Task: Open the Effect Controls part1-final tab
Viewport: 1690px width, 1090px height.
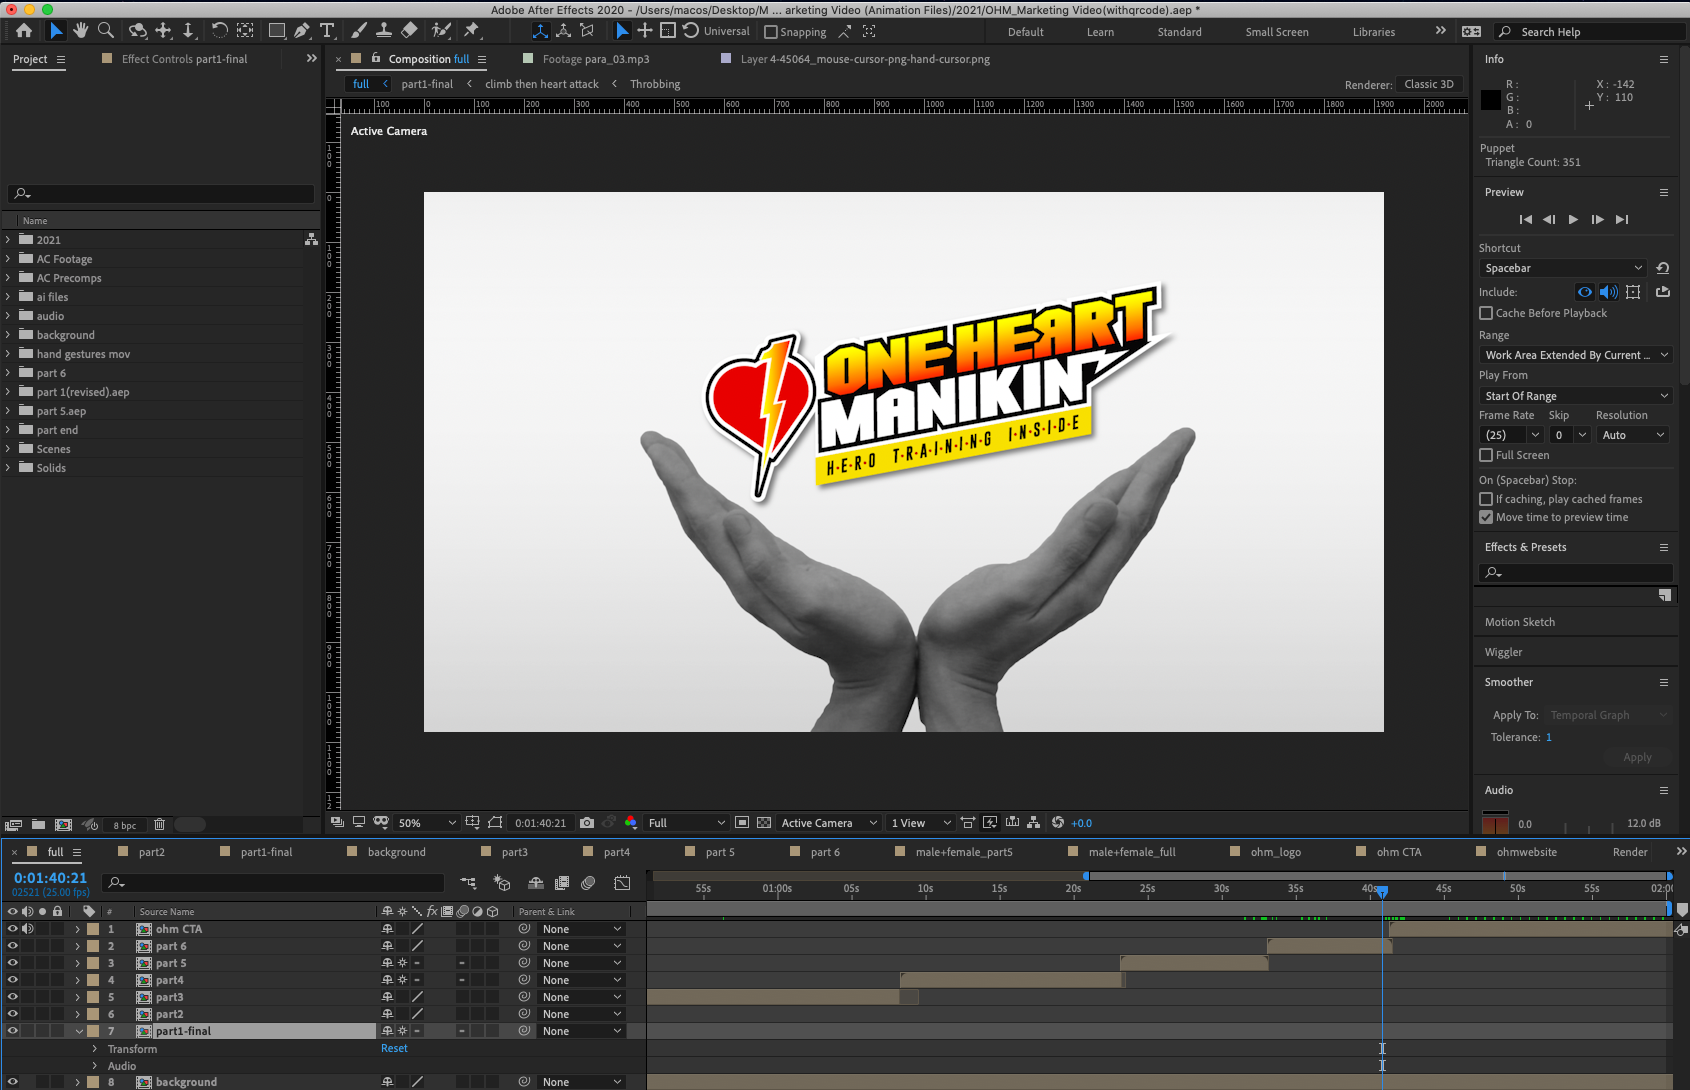Action: [185, 59]
